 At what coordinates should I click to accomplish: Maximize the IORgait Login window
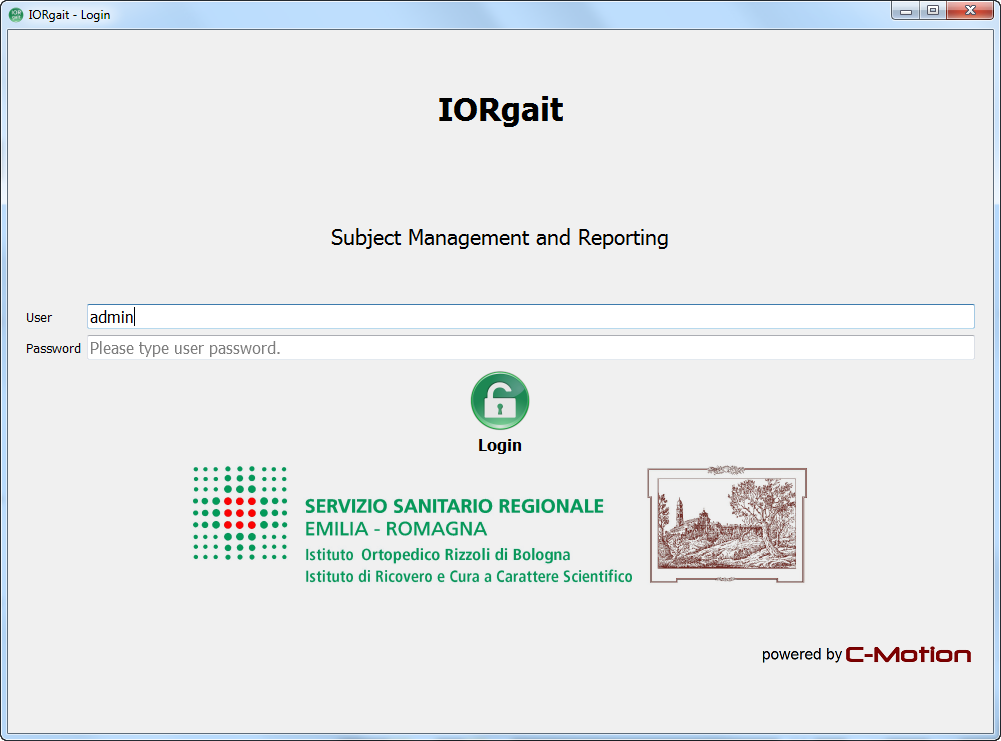933,11
